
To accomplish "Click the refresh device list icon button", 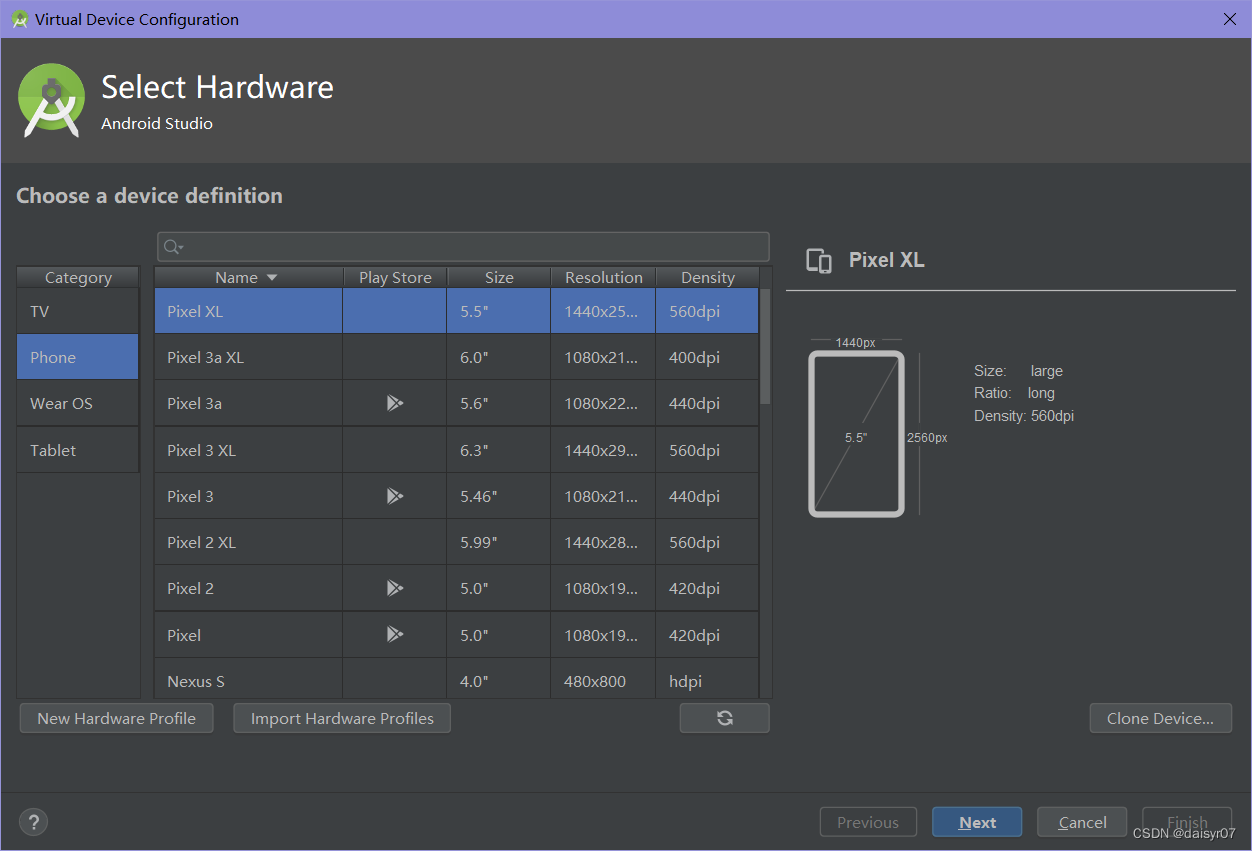I will click(725, 718).
